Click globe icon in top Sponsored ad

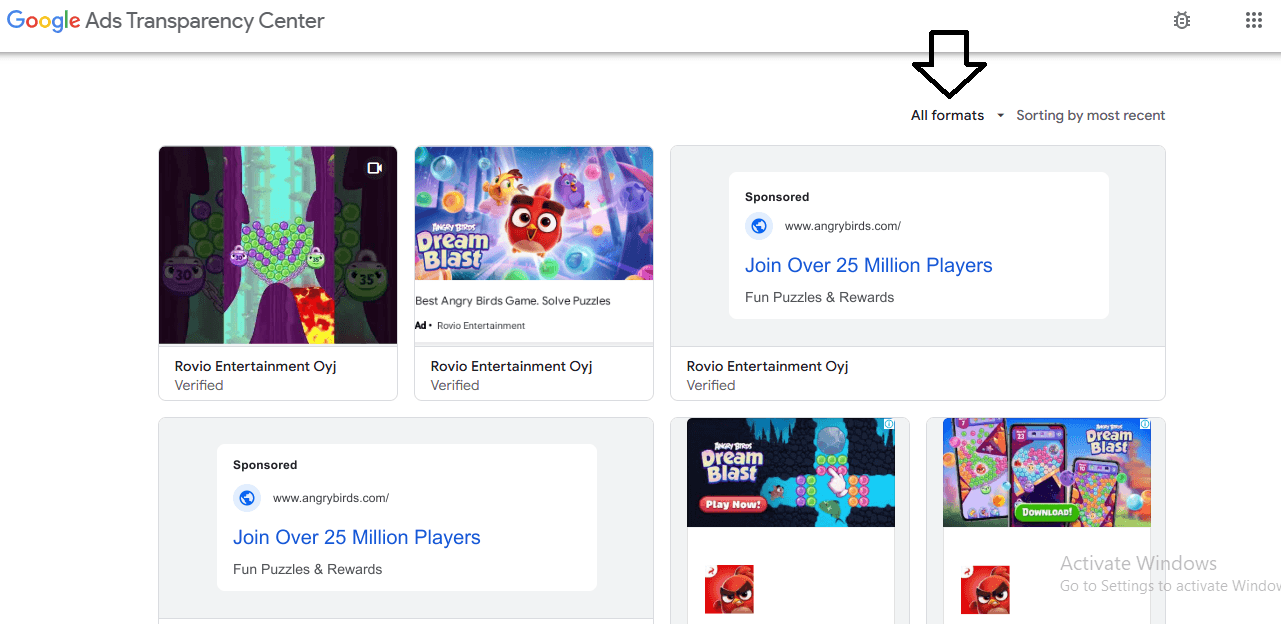tap(759, 226)
